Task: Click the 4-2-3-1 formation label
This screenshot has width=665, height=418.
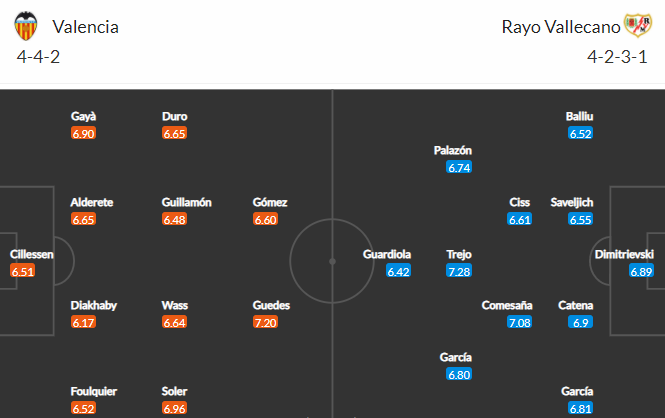Action: point(617,57)
